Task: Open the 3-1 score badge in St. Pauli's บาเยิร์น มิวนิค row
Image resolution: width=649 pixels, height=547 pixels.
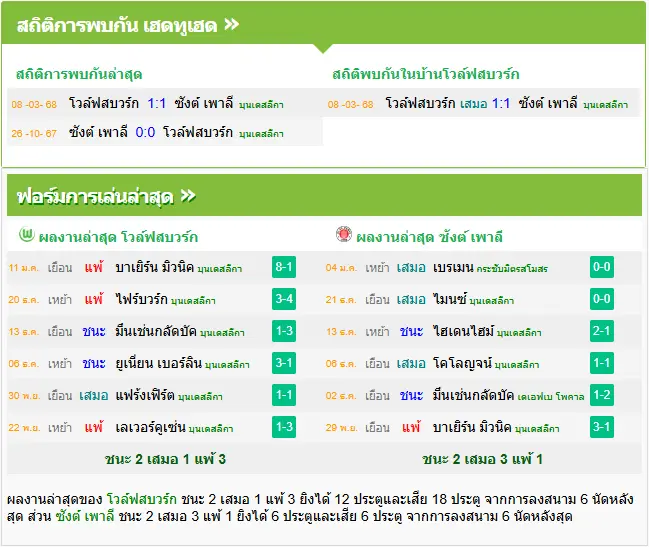Action: click(x=602, y=427)
